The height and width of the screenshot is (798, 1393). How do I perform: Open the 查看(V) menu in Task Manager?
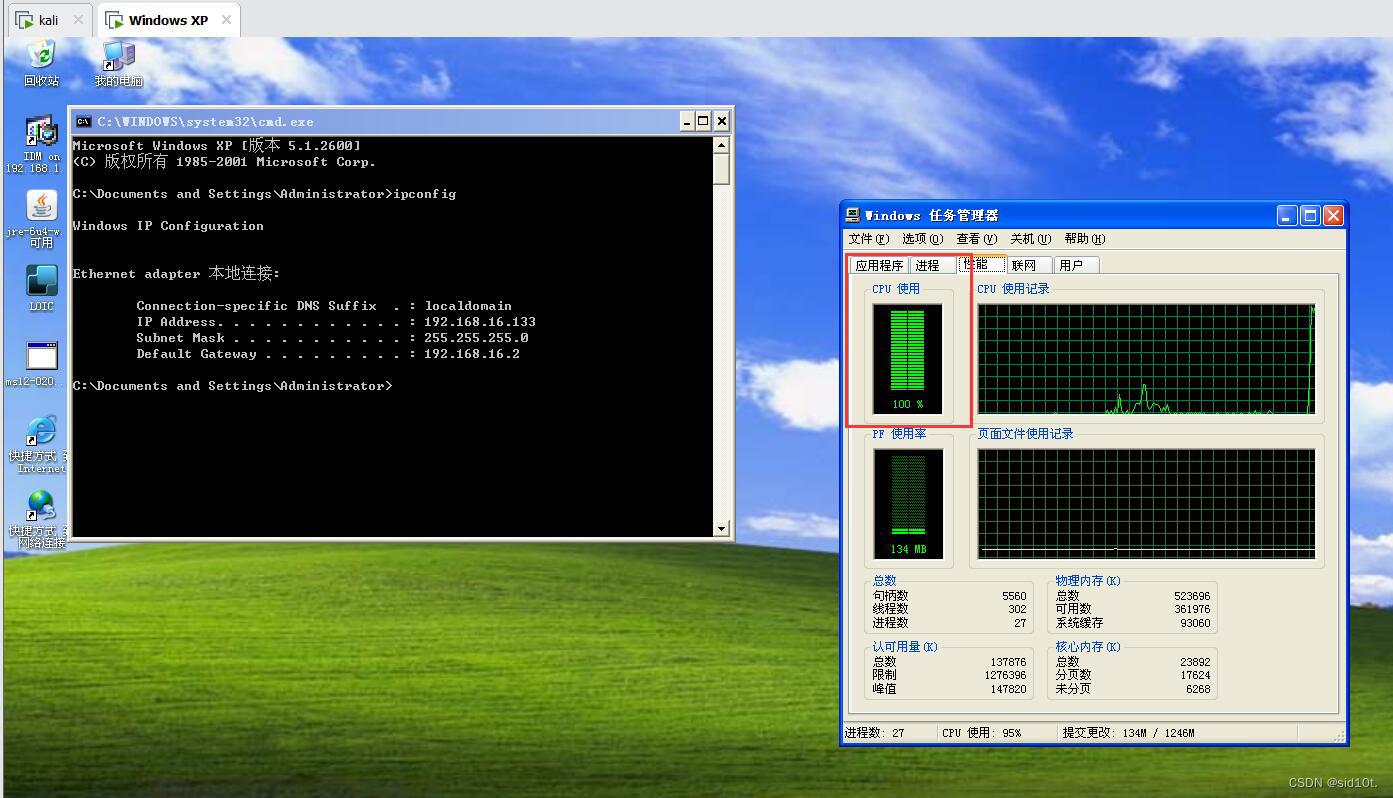click(x=976, y=239)
